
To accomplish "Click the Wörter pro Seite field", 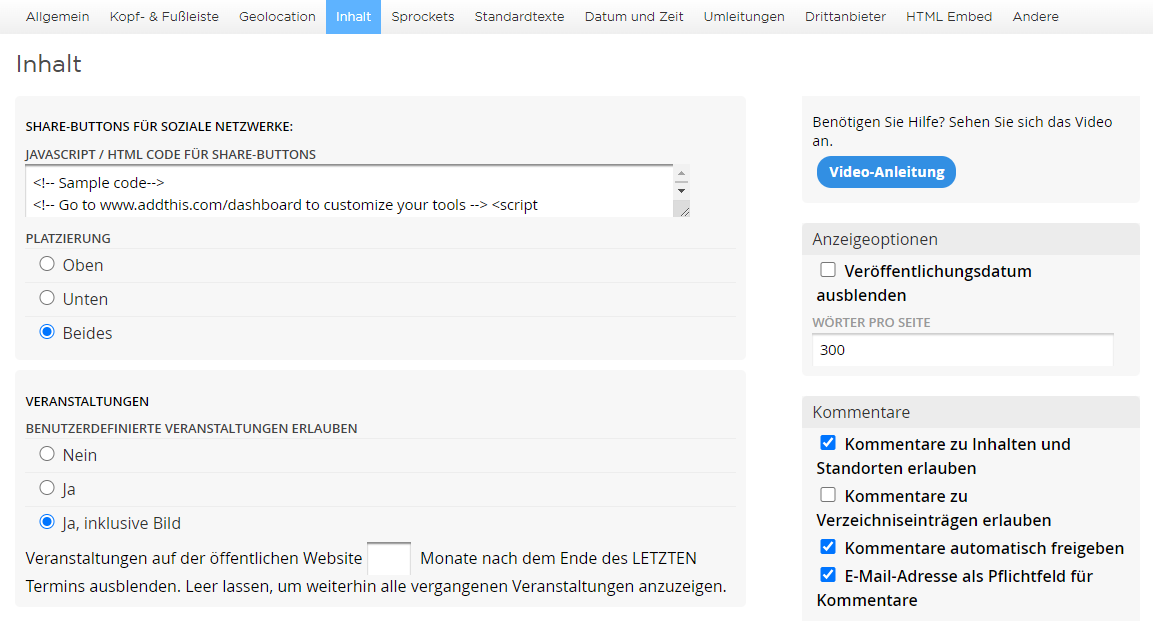I will click(963, 350).
